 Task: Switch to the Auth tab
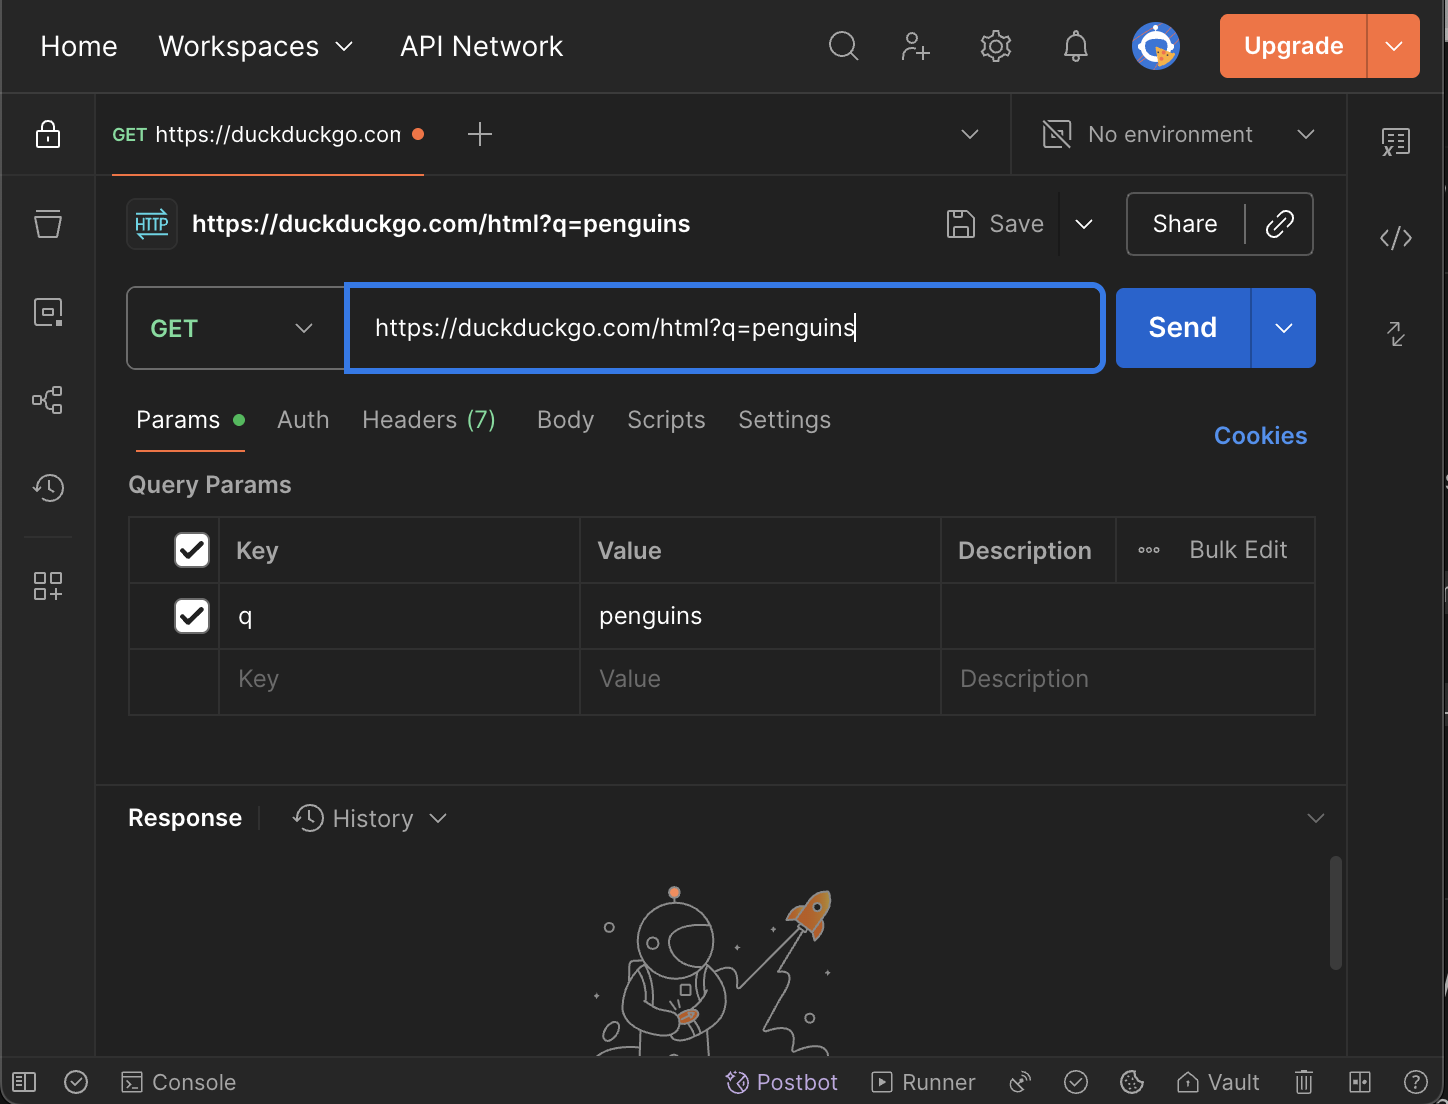point(303,420)
